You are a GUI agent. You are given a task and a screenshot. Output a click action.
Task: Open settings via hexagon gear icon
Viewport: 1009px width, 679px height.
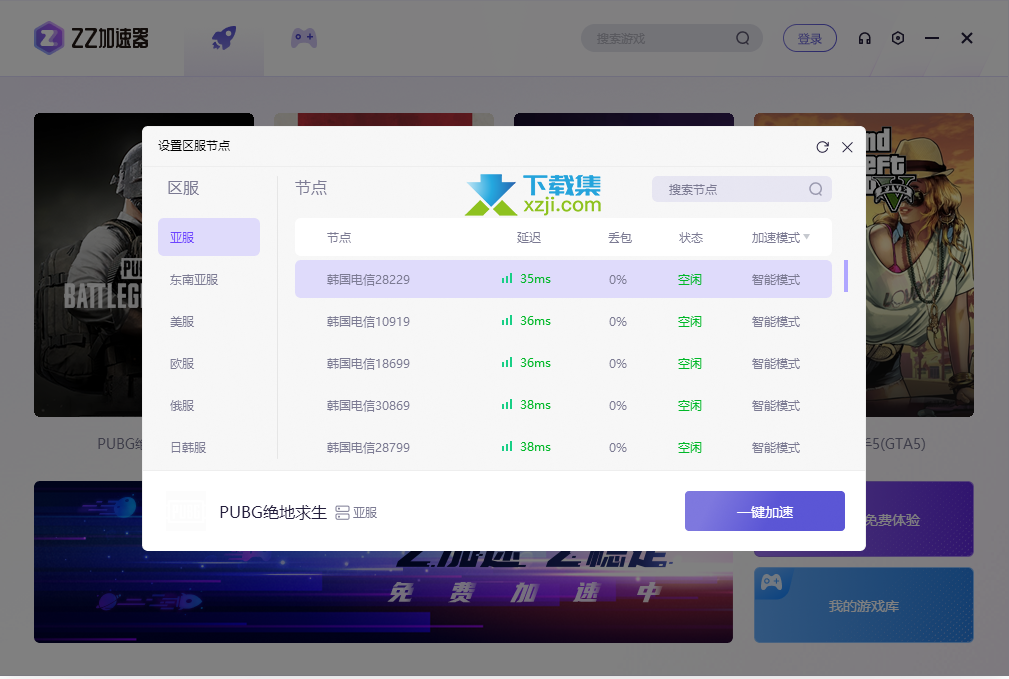(898, 39)
